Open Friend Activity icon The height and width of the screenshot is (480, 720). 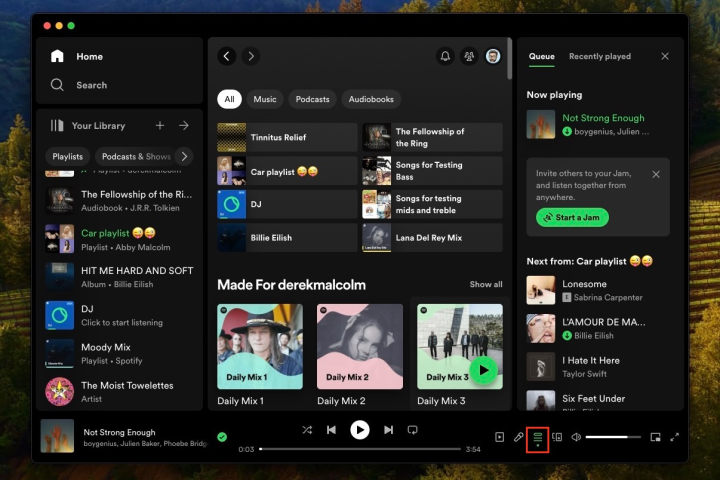click(469, 56)
